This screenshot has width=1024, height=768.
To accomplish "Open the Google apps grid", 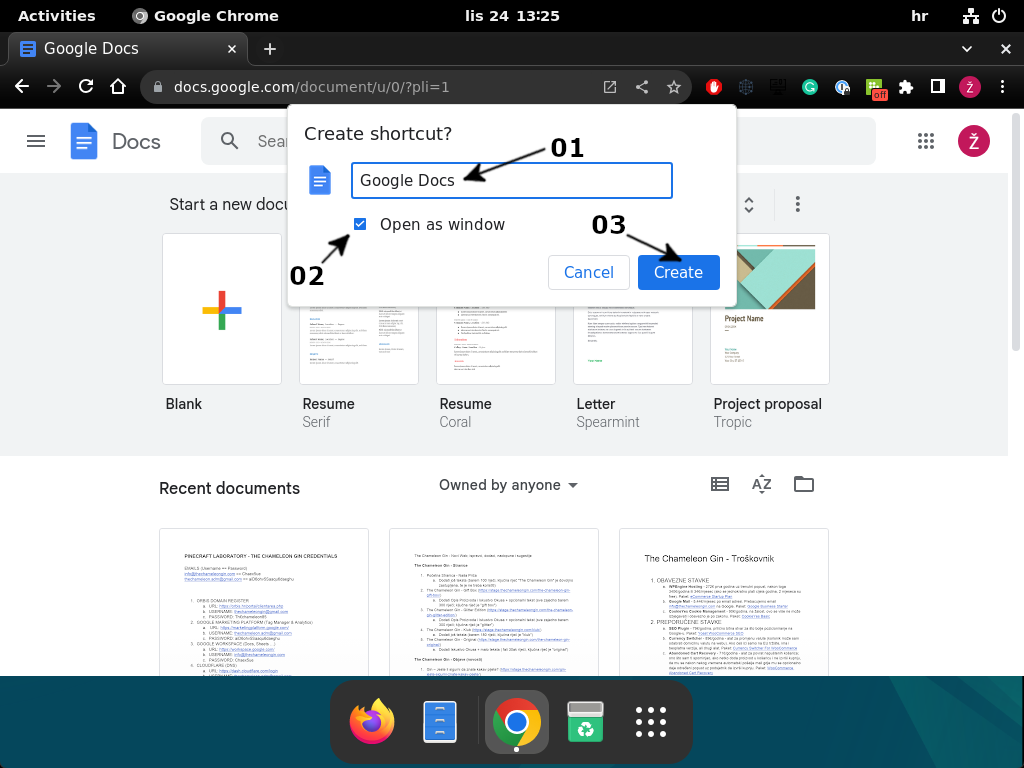I will pyautogui.click(x=925, y=141).
